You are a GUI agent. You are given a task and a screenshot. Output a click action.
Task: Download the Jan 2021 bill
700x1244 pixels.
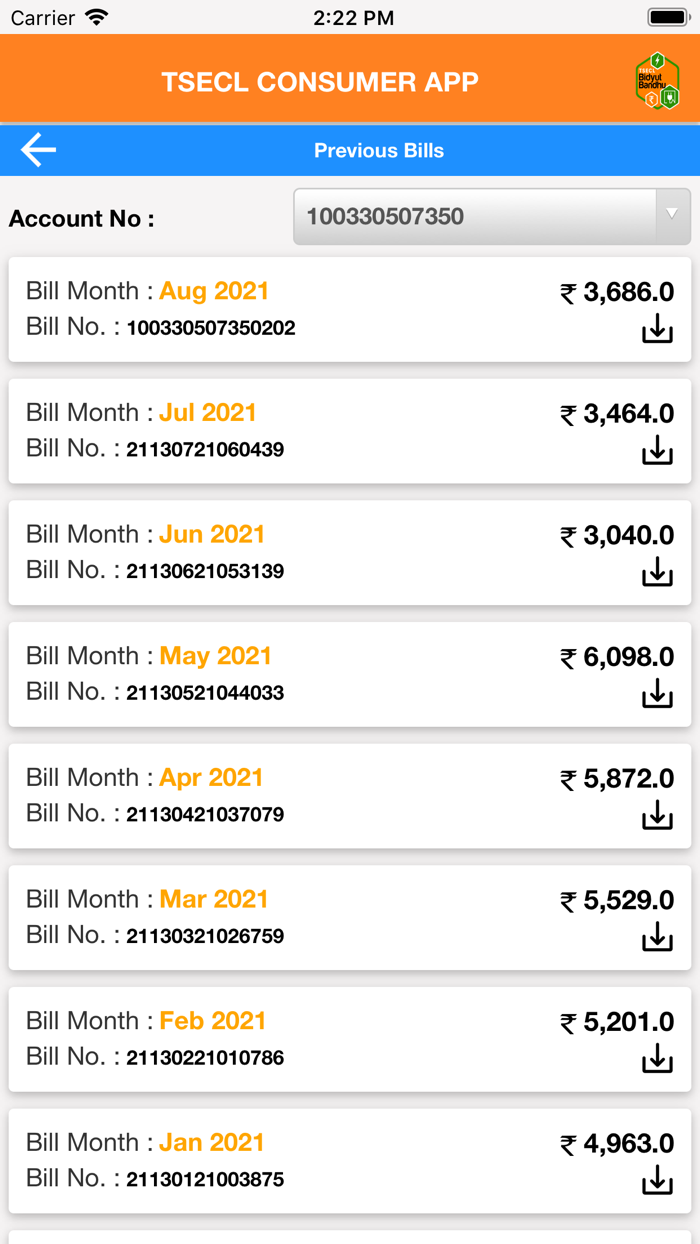pos(657,1180)
